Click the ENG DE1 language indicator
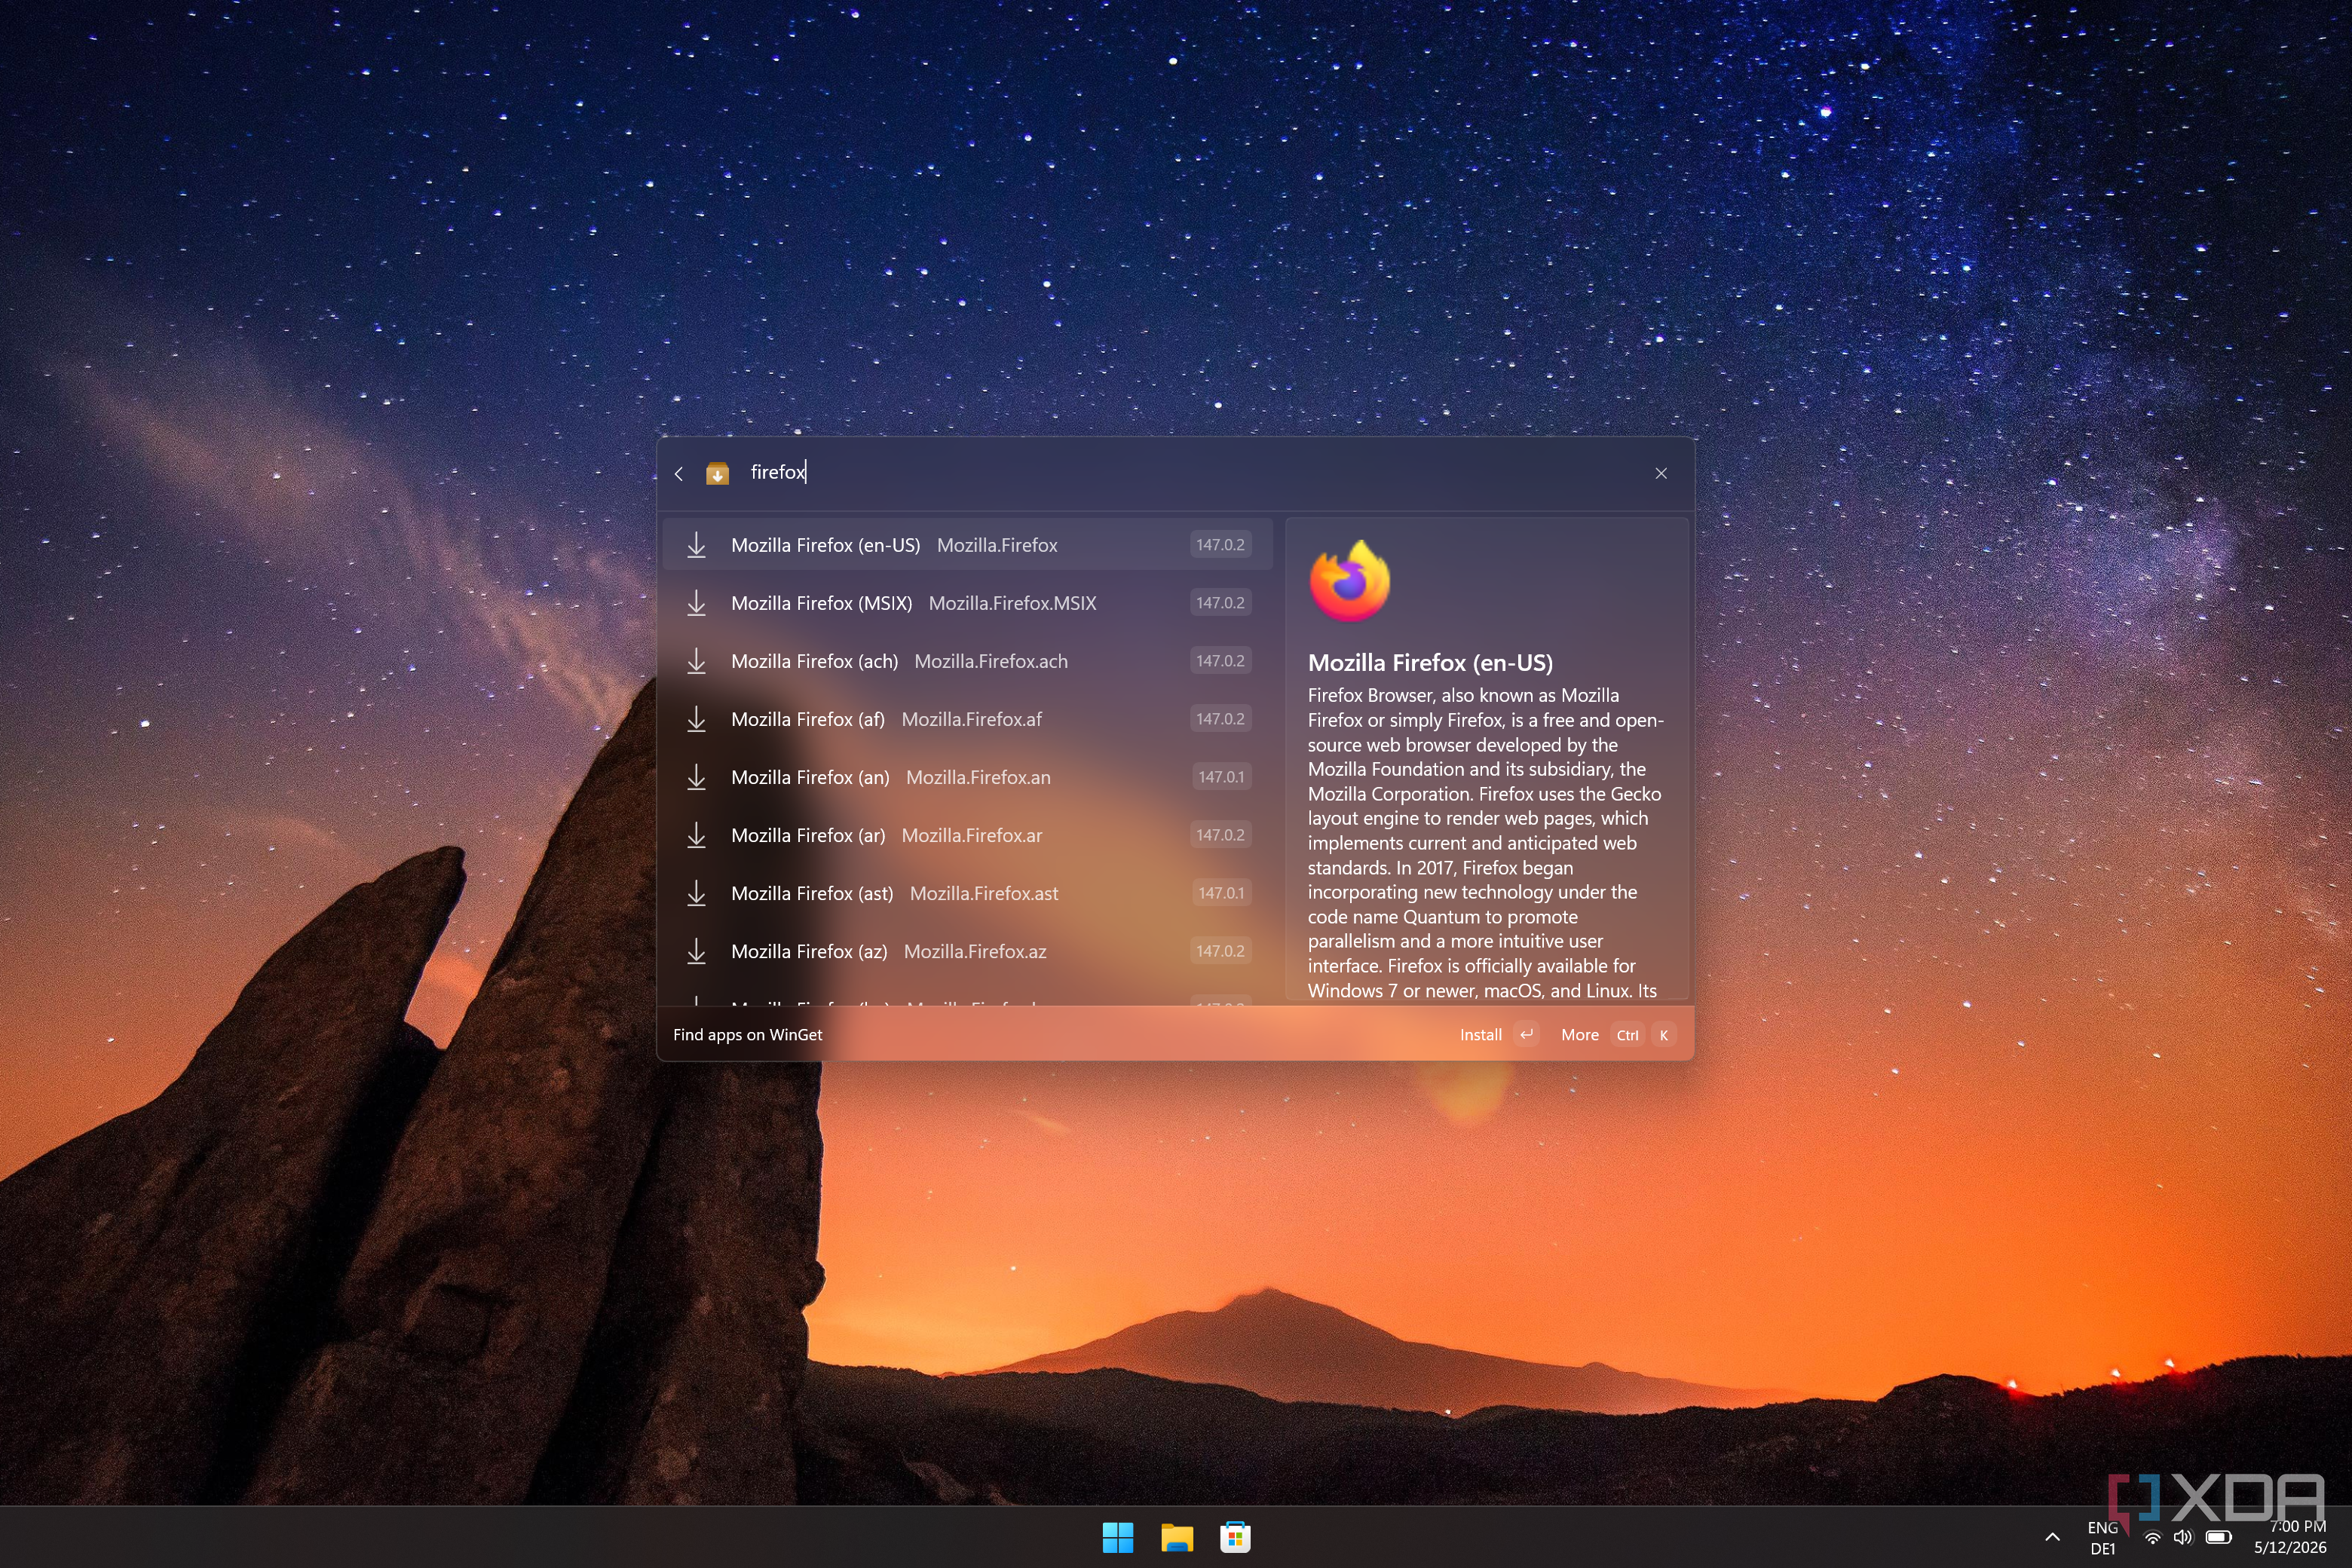Image resolution: width=2352 pixels, height=1568 pixels. pyautogui.click(x=2102, y=1538)
